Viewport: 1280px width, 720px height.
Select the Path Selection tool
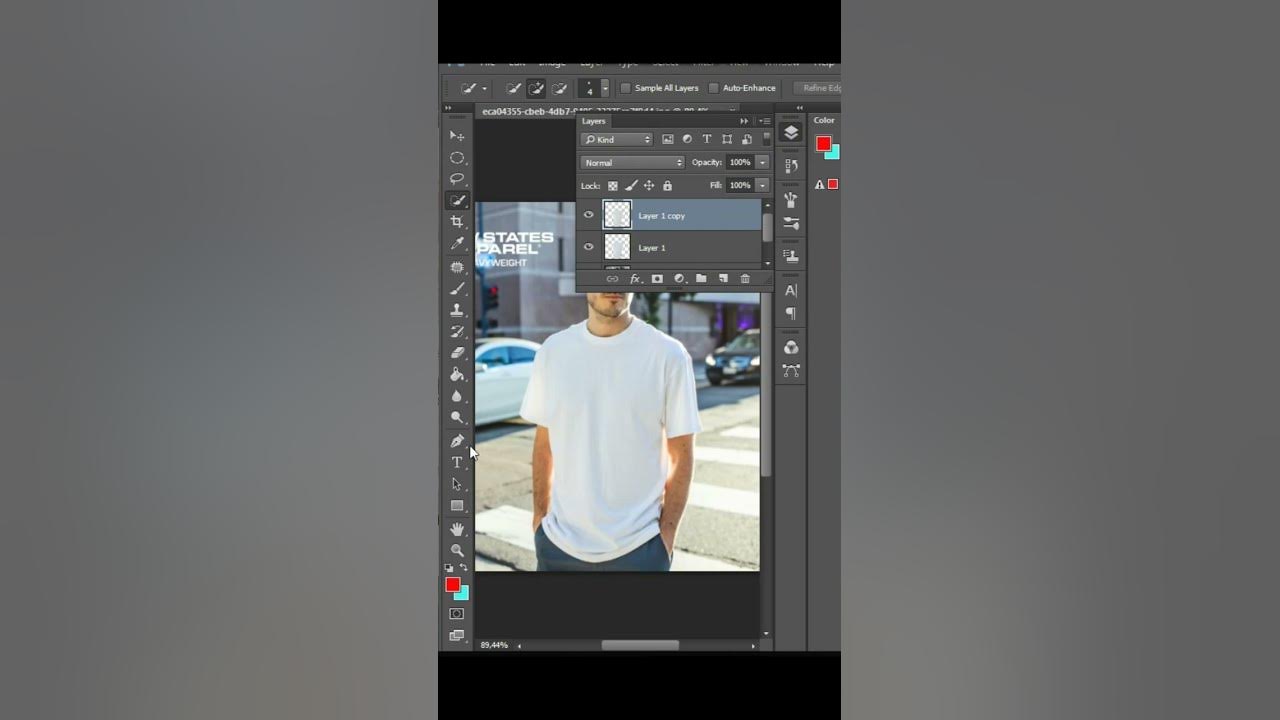457,484
